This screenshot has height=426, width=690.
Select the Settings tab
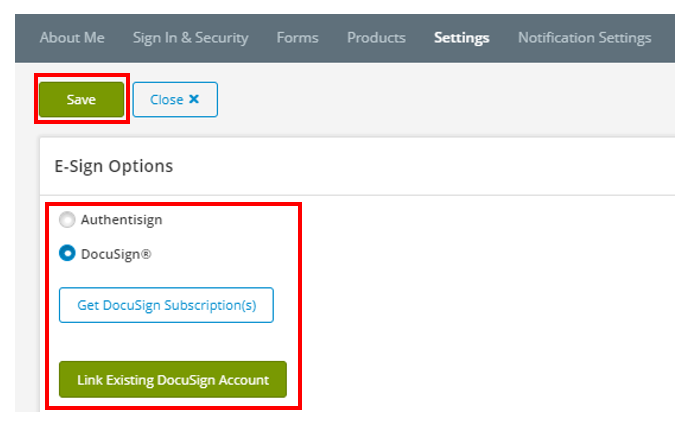tap(462, 38)
